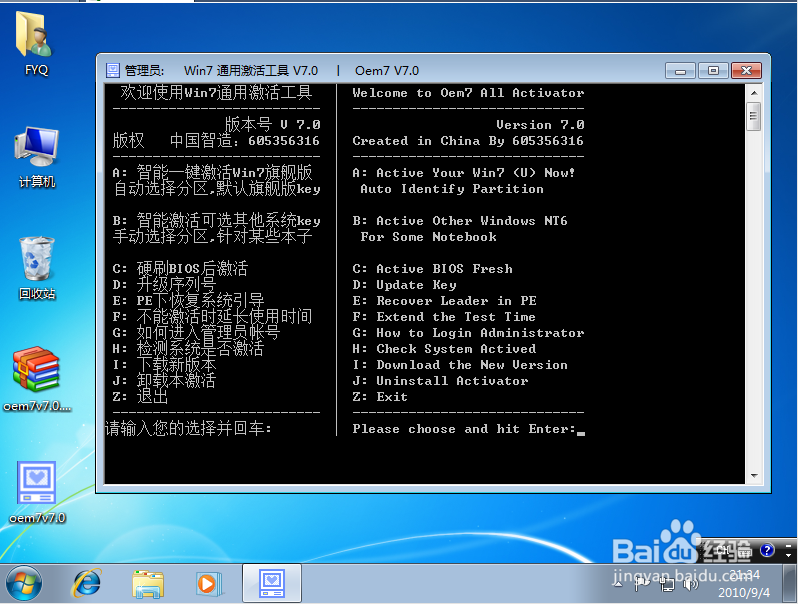
Task: Click the Action Center flag tray icon
Action: 642,584
